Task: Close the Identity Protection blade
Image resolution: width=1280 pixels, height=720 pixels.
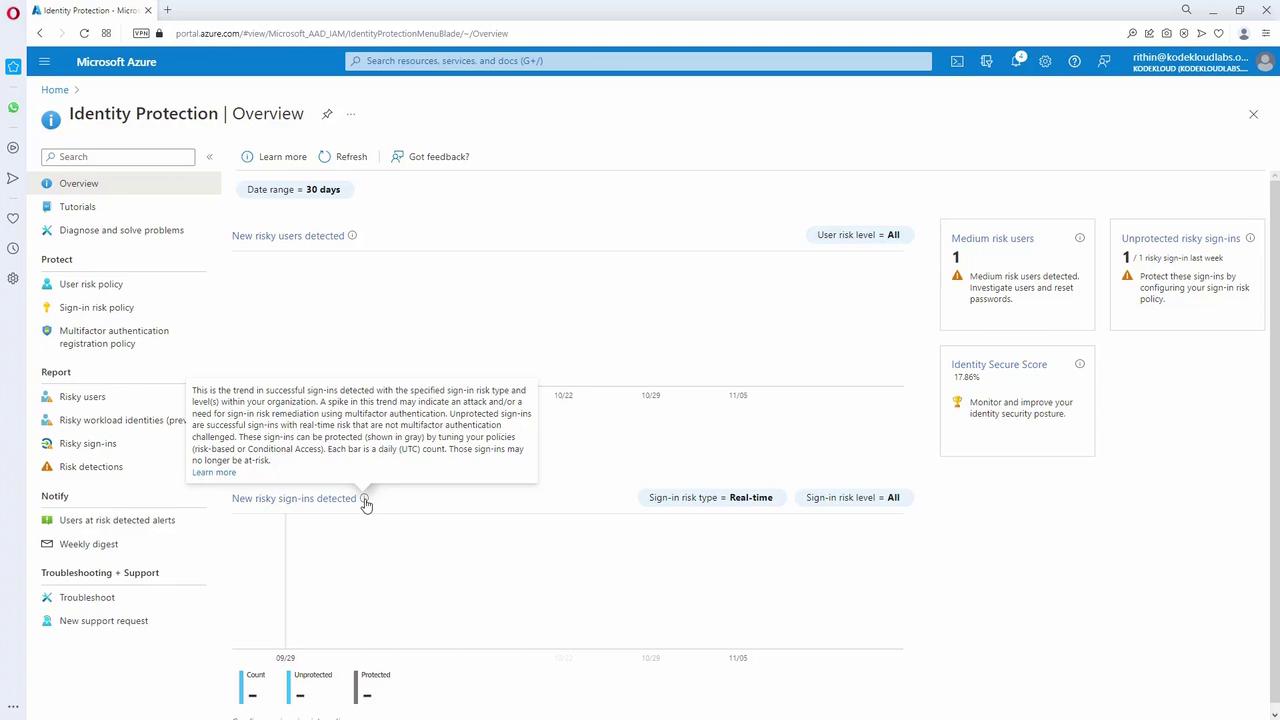Action: tap(1253, 115)
